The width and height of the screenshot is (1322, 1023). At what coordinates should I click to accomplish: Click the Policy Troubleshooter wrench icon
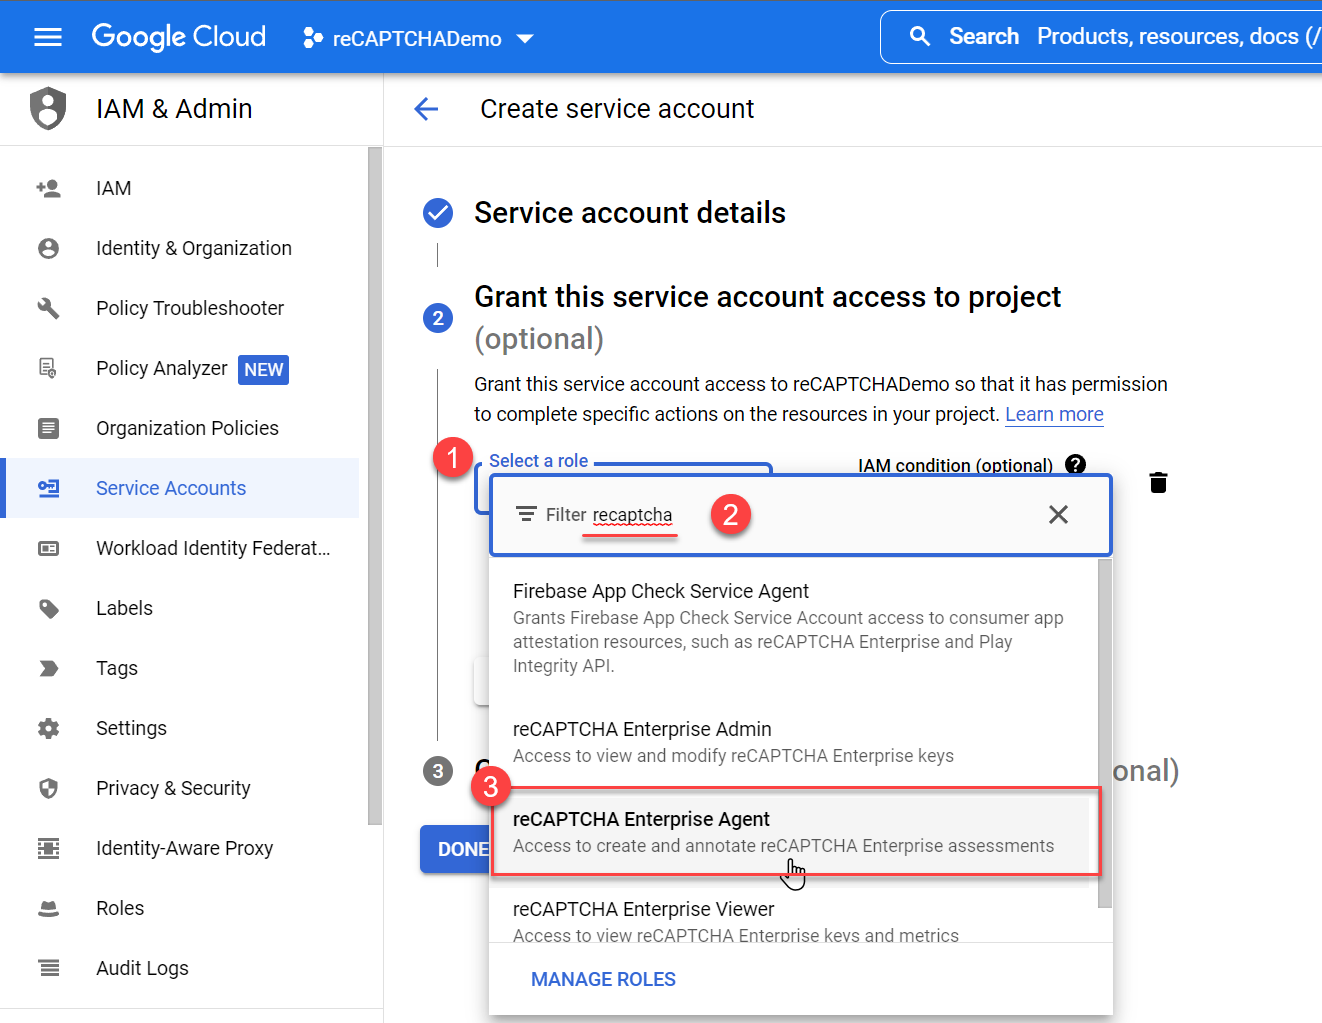[x=48, y=308]
